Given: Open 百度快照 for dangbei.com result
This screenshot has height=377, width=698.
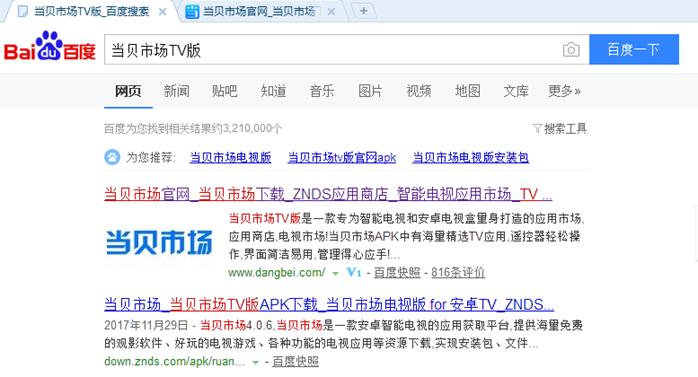Looking at the screenshot, I should tap(397, 272).
